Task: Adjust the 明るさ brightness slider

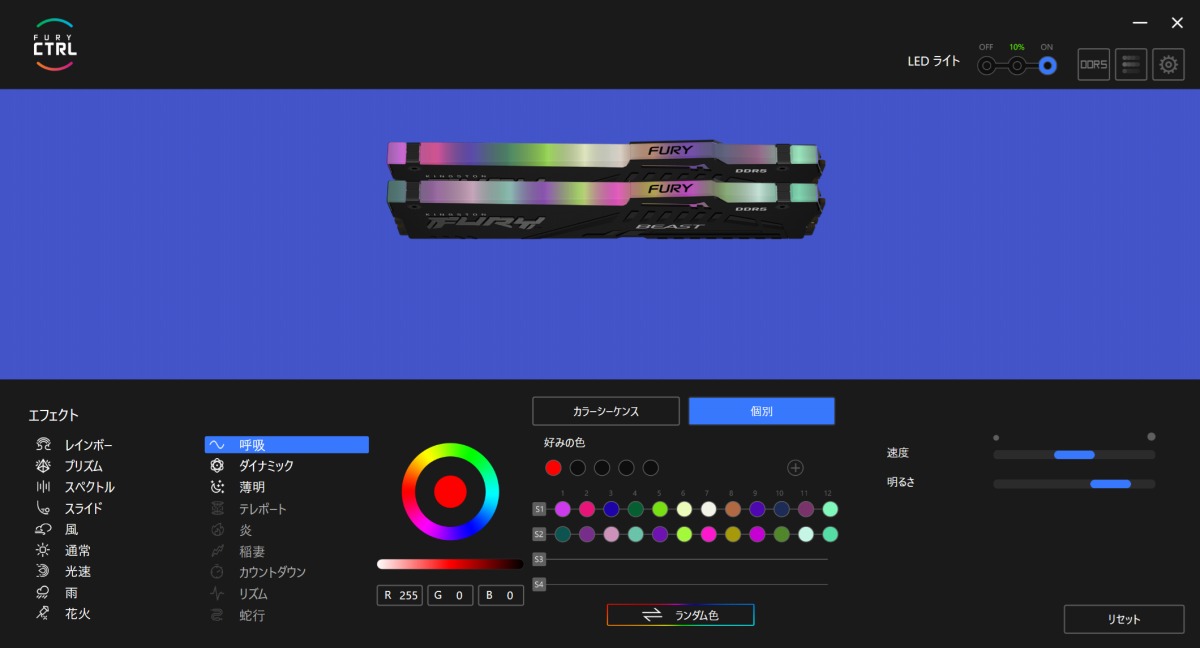Action: click(1074, 484)
